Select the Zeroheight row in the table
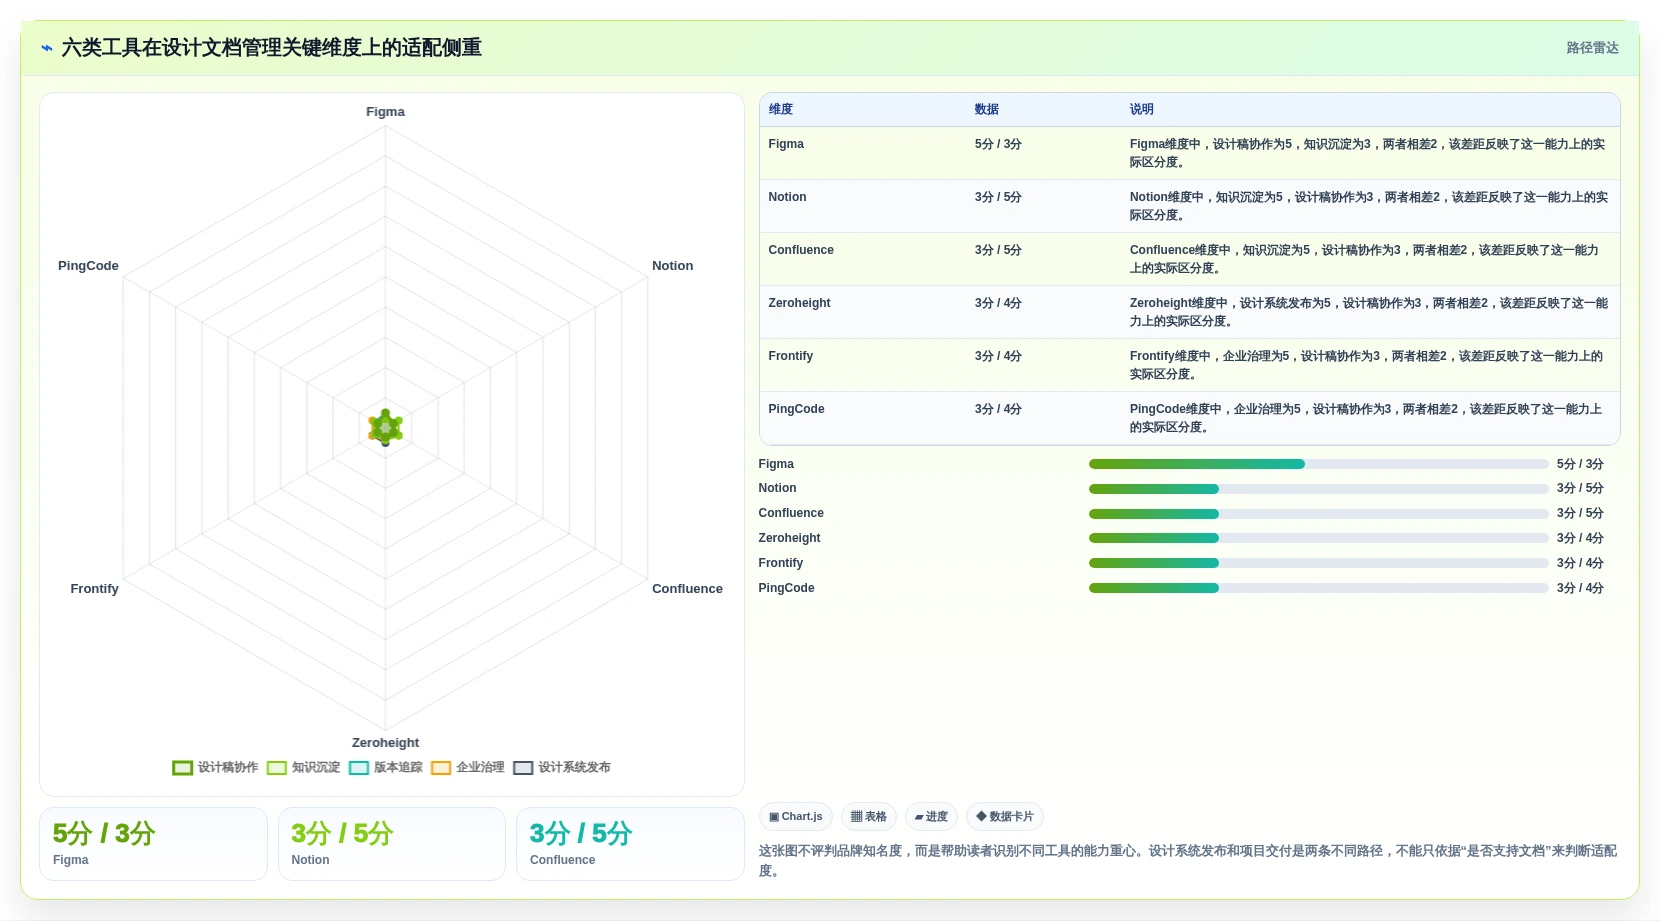This screenshot has height=921, width=1660. [1190, 312]
